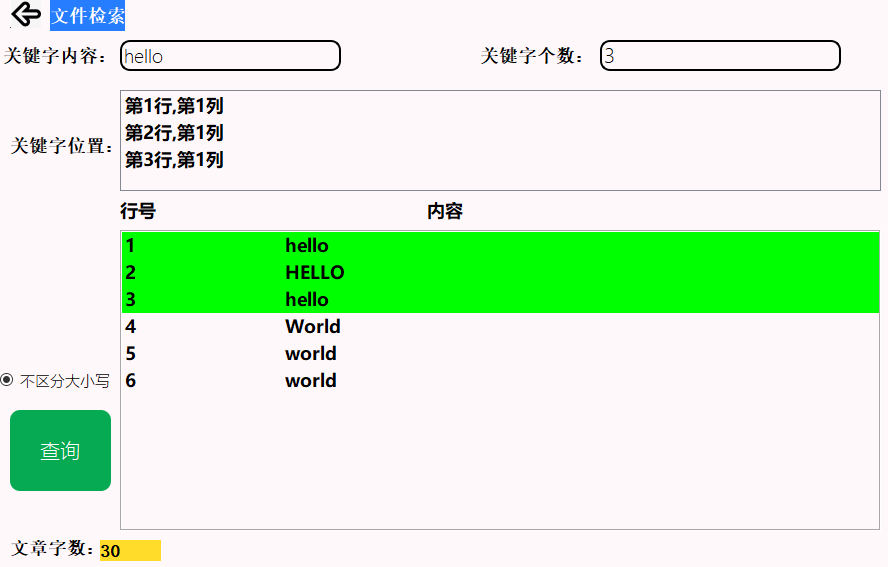This screenshot has width=888, height=567.
Task: Focus the 关键字内容 input containing hello
Action: point(230,56)
